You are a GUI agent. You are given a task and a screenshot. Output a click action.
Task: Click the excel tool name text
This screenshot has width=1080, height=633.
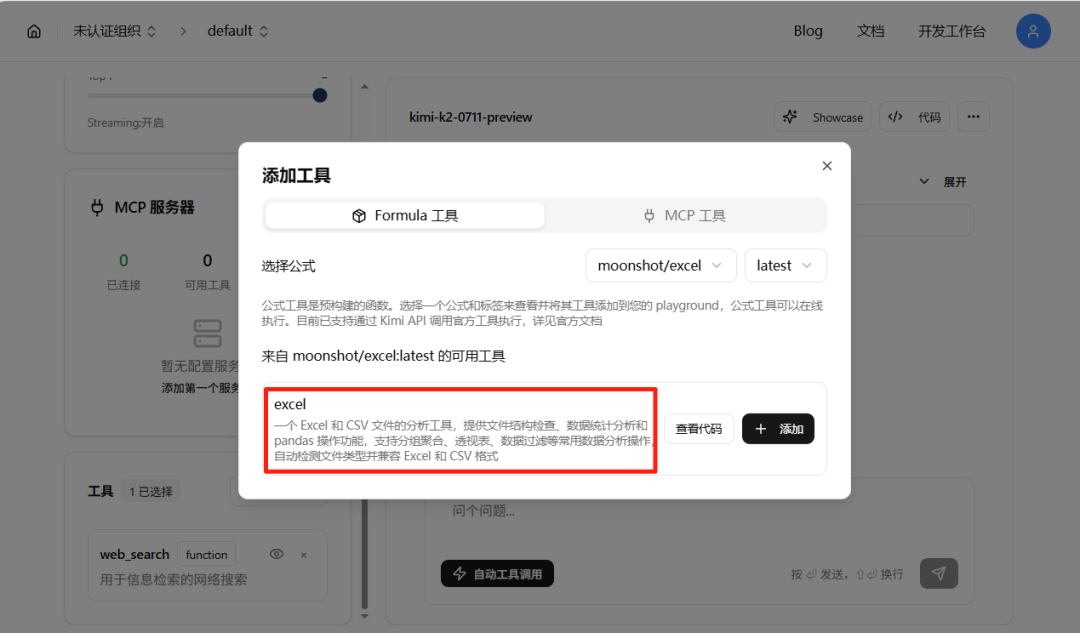(x=290, y=404)
